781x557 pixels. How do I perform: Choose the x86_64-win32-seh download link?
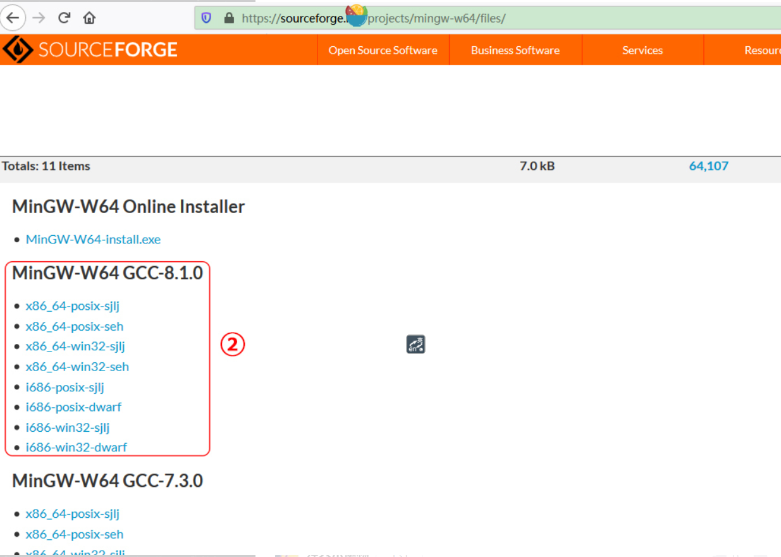click(77, 366)
